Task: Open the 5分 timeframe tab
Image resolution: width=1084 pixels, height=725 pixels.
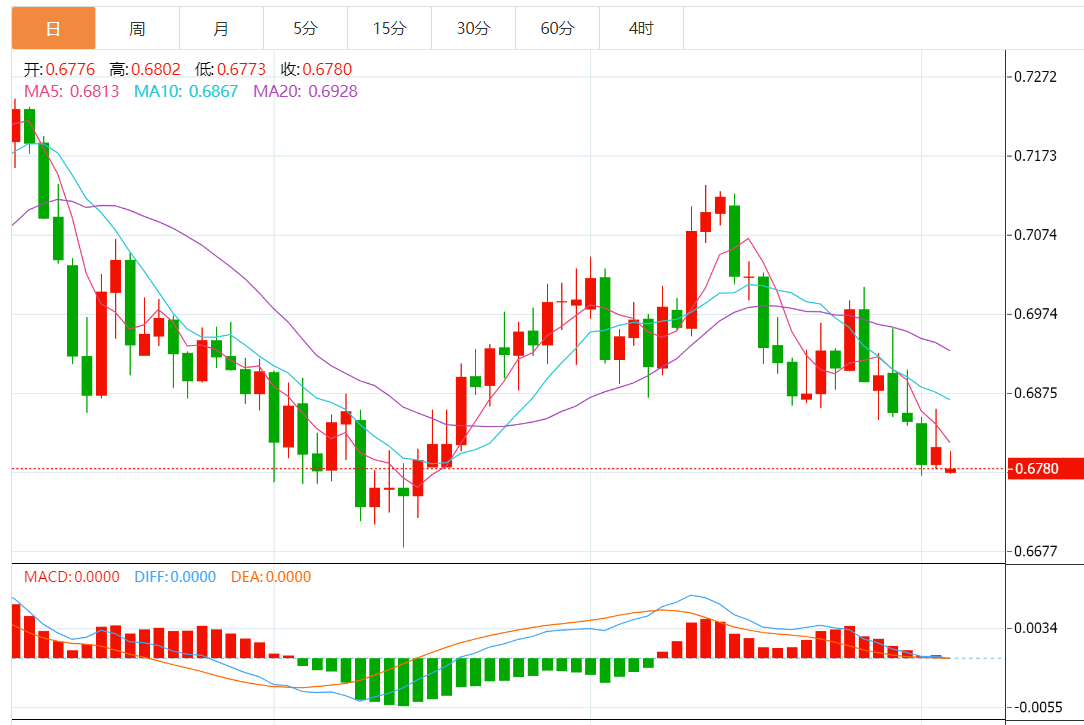Action: [x=306, y=28]
